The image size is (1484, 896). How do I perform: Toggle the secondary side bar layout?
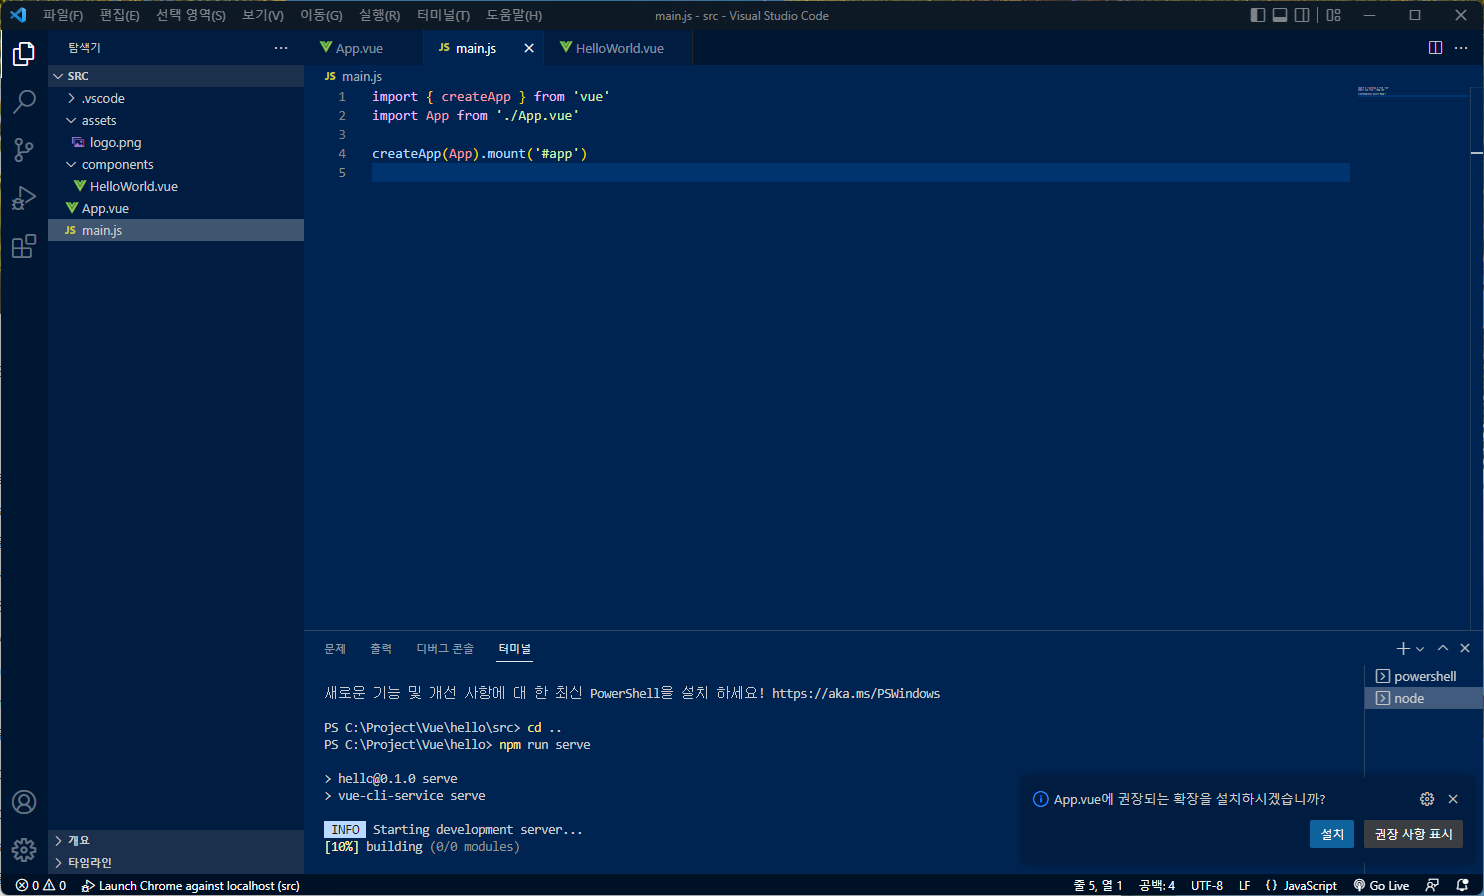(x=1302, y=15)
